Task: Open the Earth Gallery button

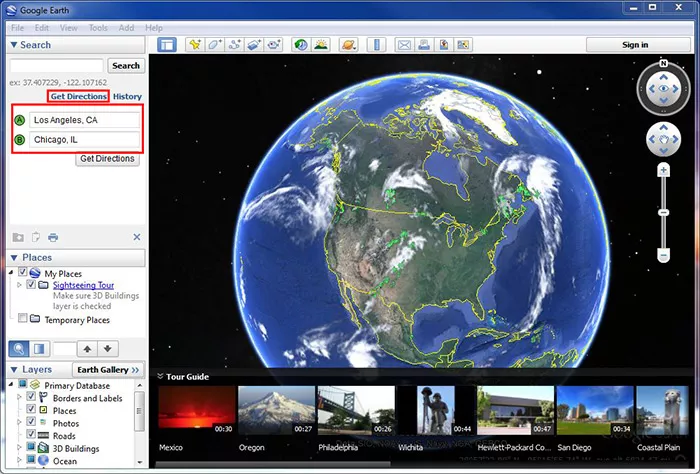Action: 108,370
